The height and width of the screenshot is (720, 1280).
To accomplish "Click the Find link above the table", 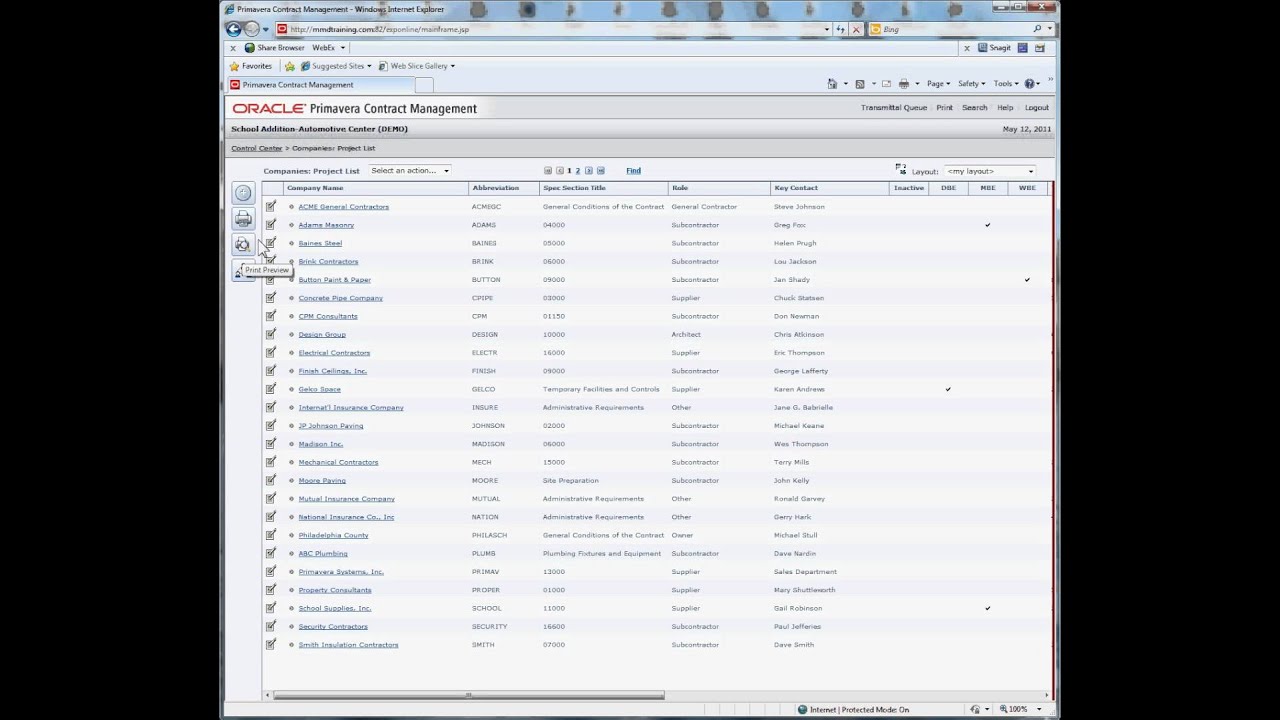I will [x=633, y=171].
